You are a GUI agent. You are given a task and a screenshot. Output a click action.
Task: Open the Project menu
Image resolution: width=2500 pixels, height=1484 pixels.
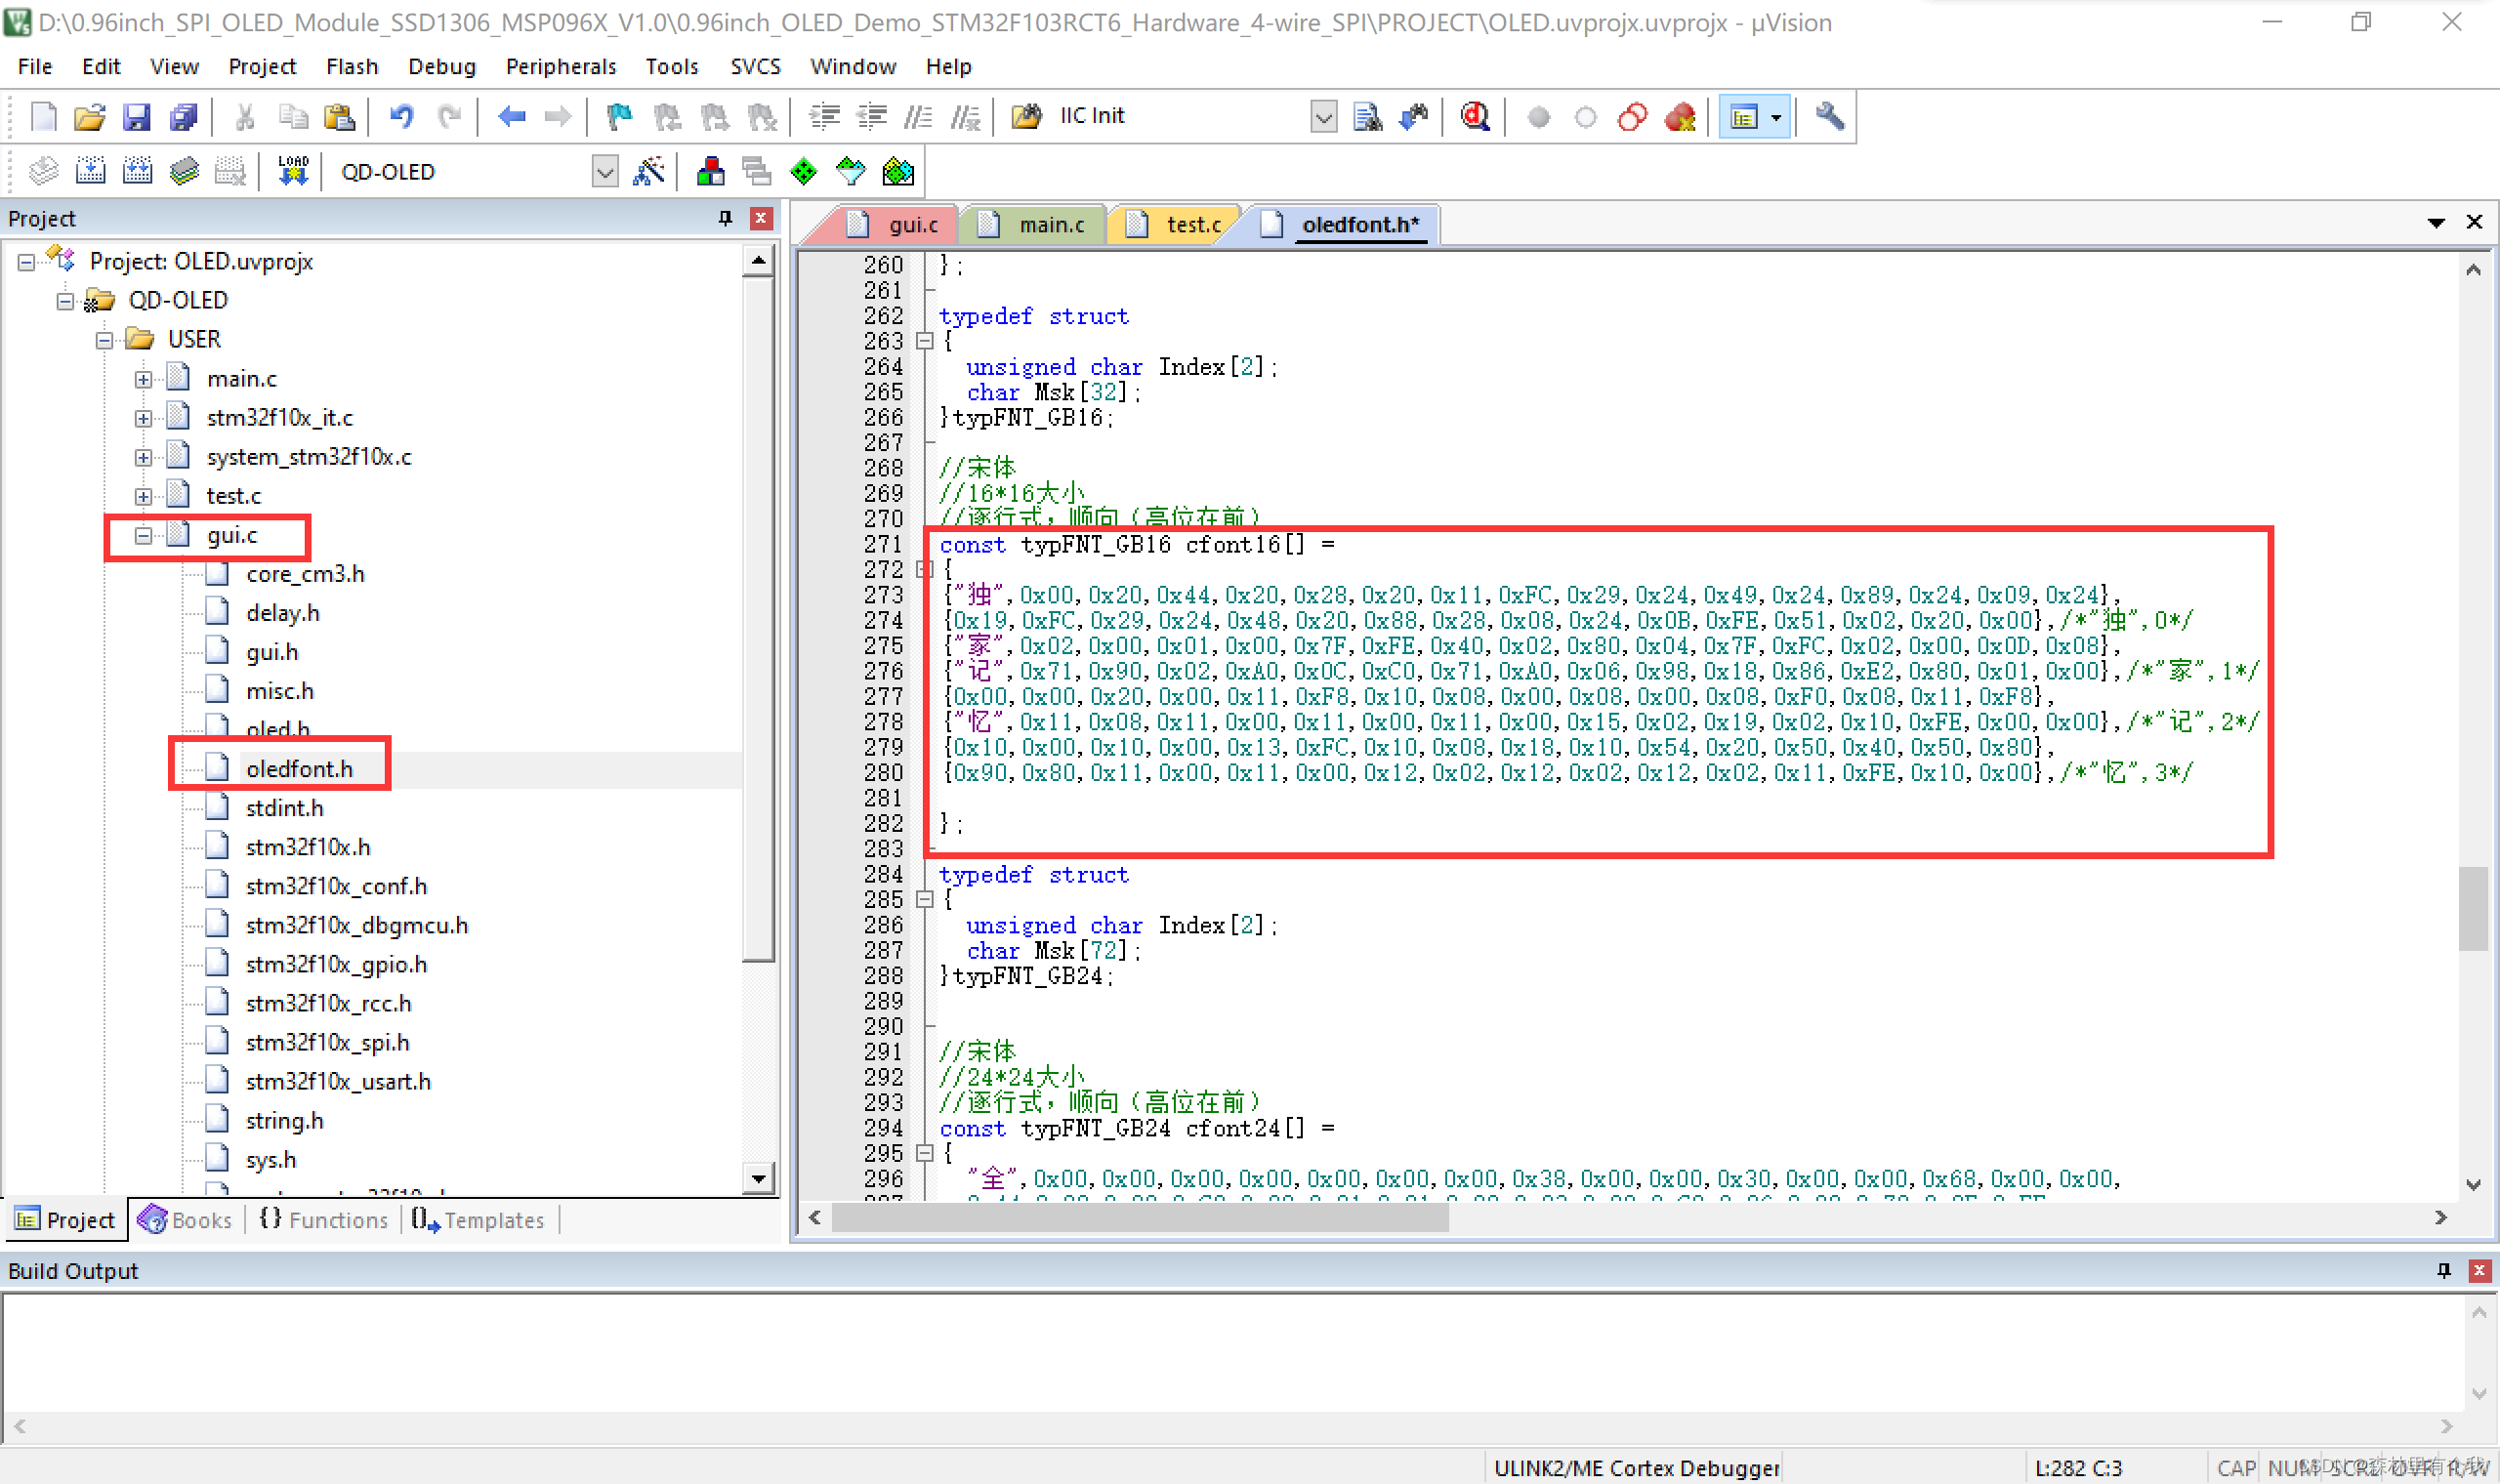coord(262,66)
